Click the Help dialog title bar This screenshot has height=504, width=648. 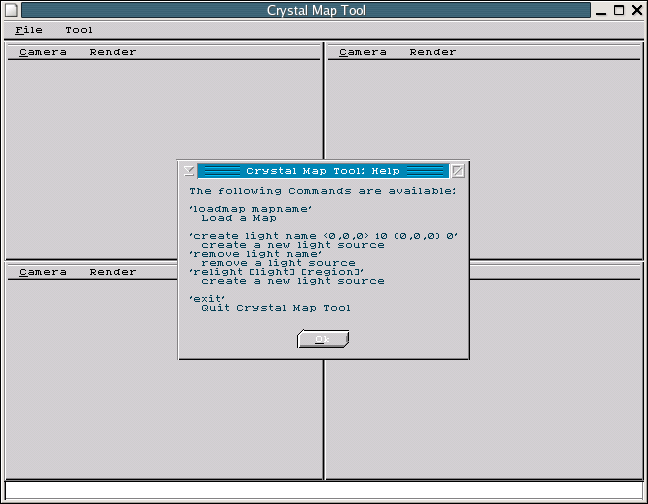pos(323,171)
